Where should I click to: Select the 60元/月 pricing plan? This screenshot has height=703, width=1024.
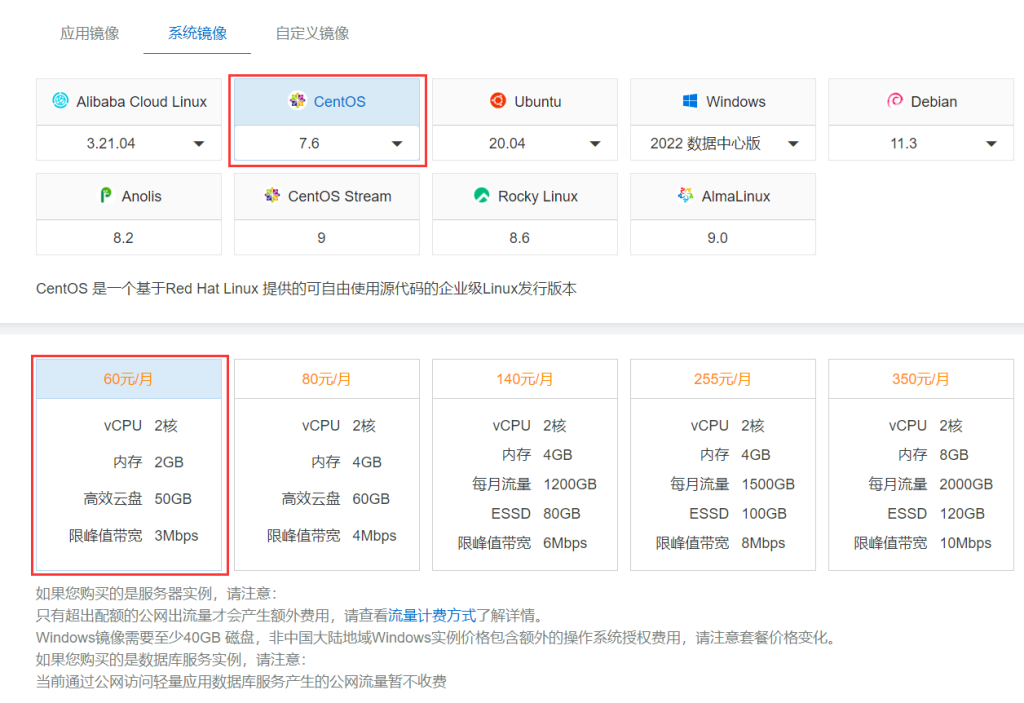(129, 379)
